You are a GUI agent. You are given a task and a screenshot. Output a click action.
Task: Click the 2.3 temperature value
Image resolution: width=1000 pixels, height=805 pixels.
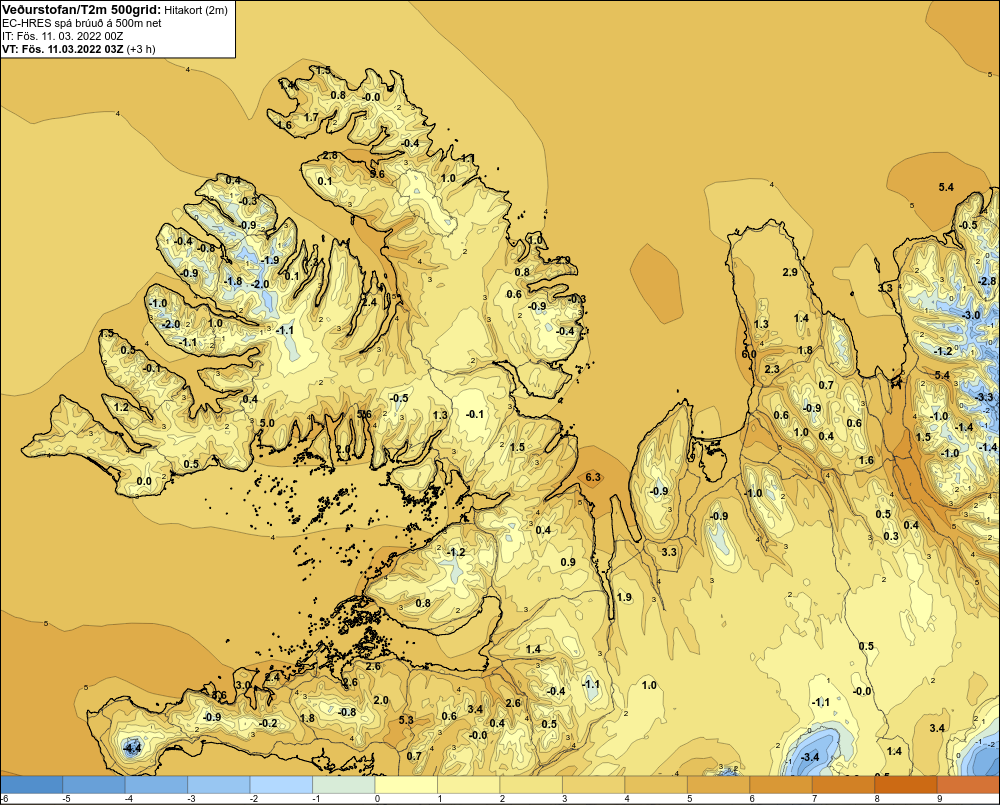[772, 369]
